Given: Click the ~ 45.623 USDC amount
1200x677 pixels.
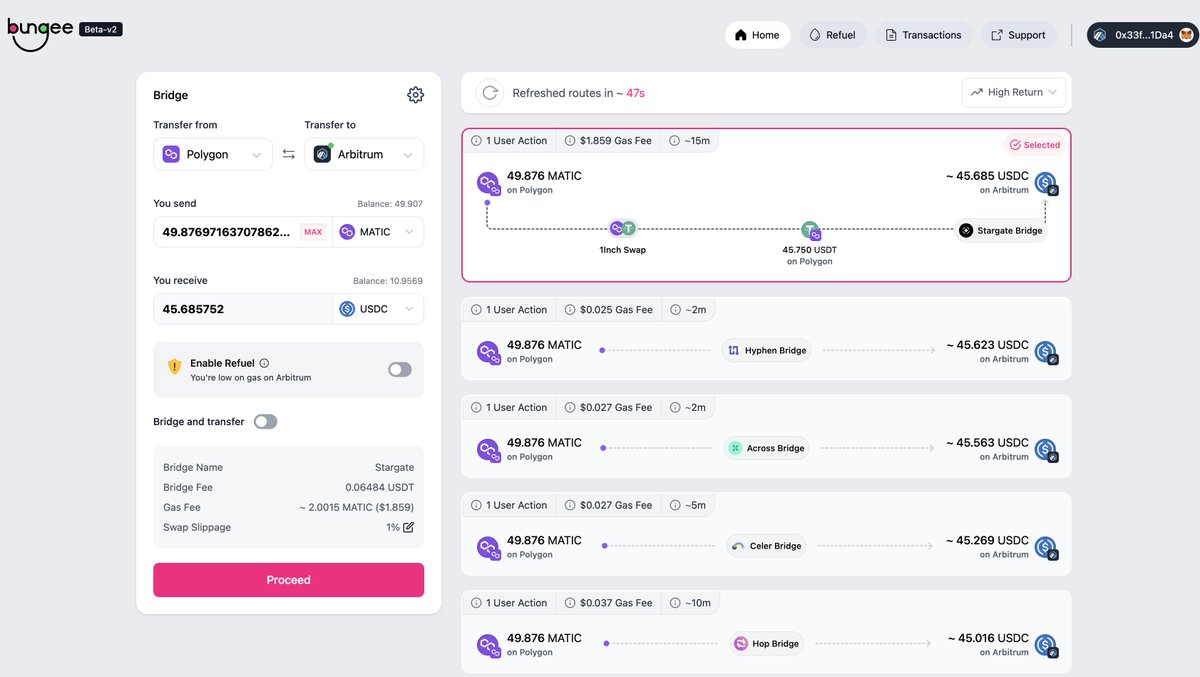Looking at the screenshot, I should 988,345.
